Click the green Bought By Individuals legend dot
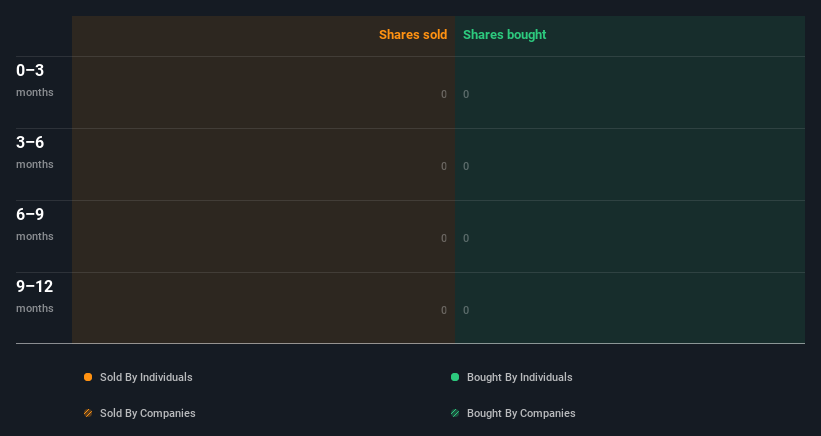This screenshot has width=821, height=436. coord(455,377)
